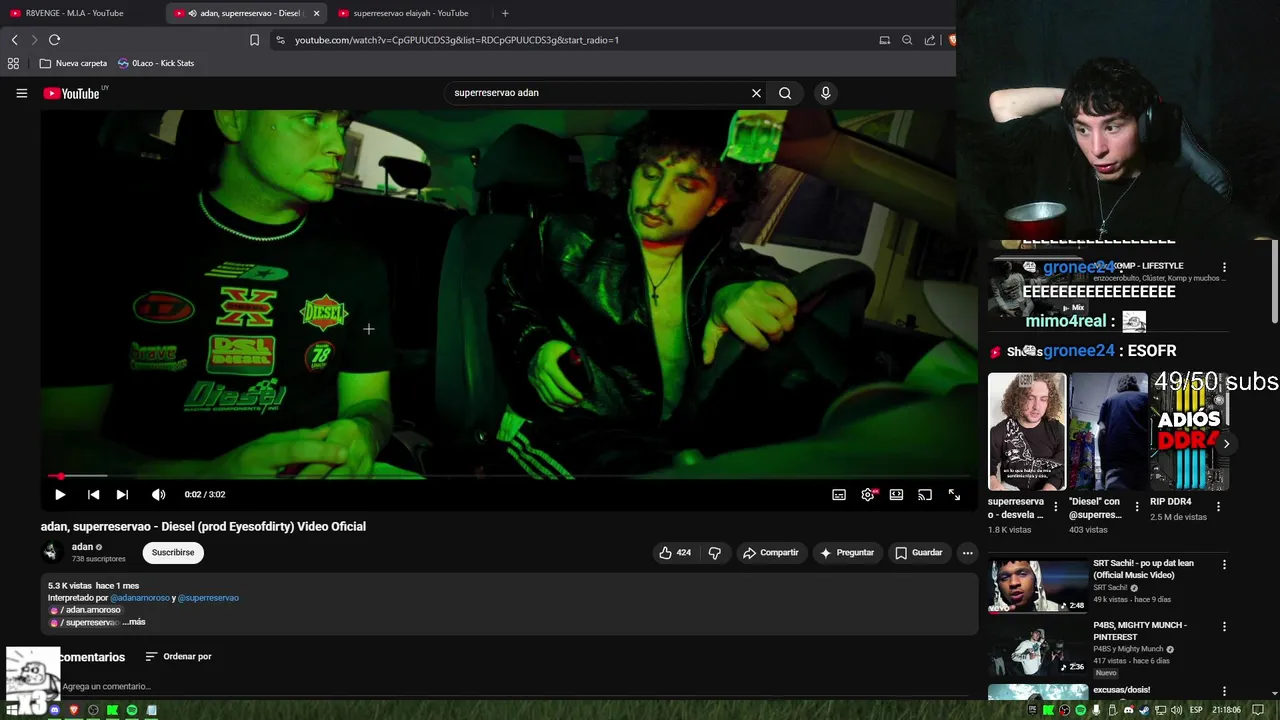Open the taskbar clock showing 21:18:06
1280x720 pixels.
click(1226, 710)
